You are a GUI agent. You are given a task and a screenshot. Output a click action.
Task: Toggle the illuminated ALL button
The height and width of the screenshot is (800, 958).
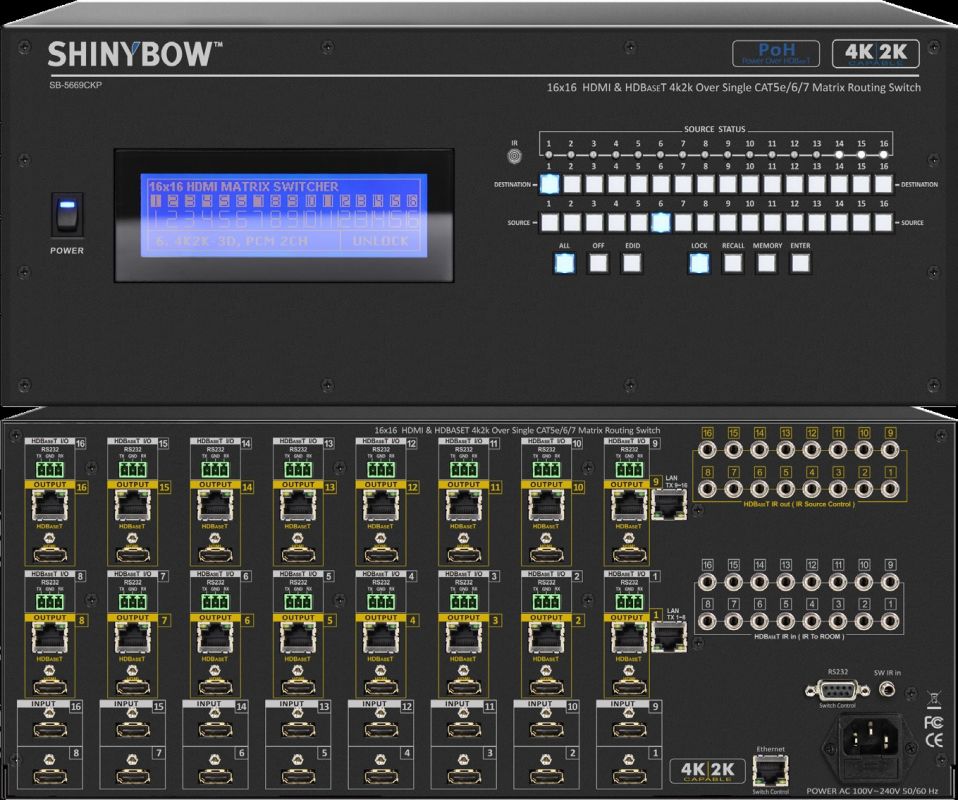tap(565, 263)
